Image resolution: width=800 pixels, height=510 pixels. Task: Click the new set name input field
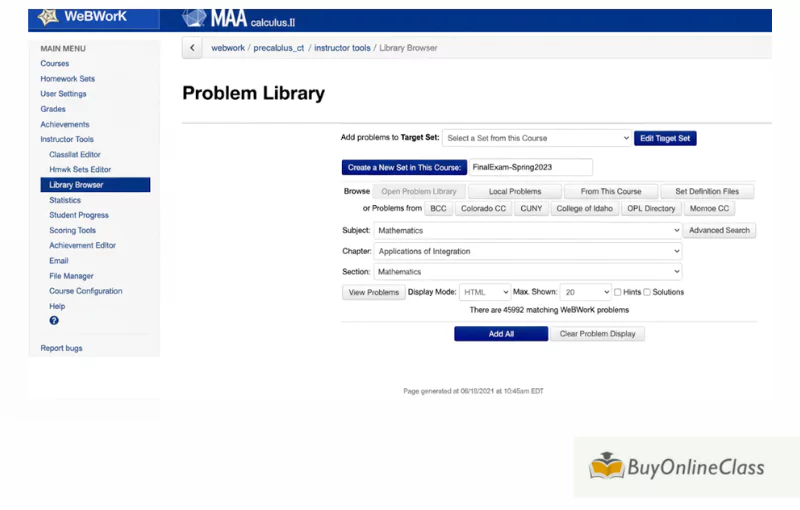coord(530,167)
